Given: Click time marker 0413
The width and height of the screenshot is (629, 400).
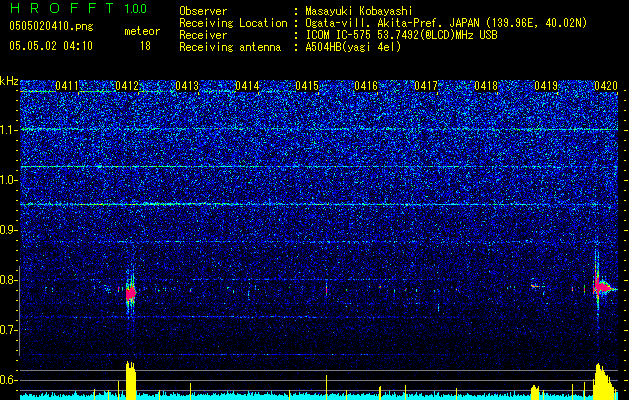Looking at the screenshot, I should click(x=187, y=86).
